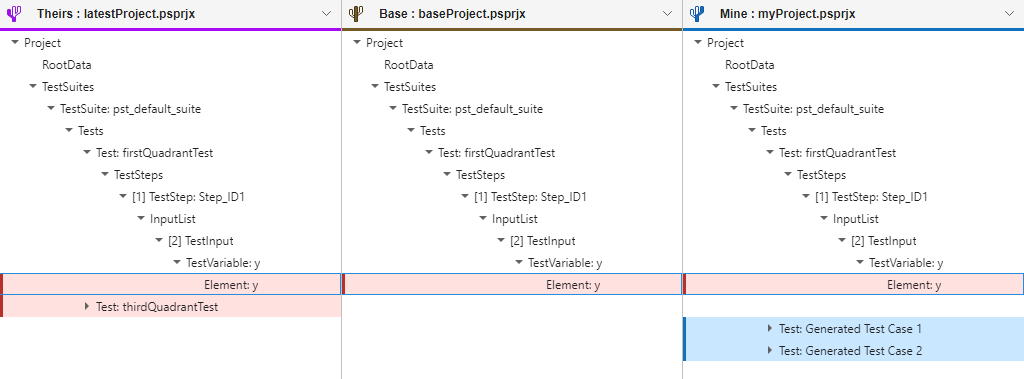Screen dimensions: 1024x379
Task: Collapse pst_default_suite in the Mine pane
Action: tap(735, 108)
